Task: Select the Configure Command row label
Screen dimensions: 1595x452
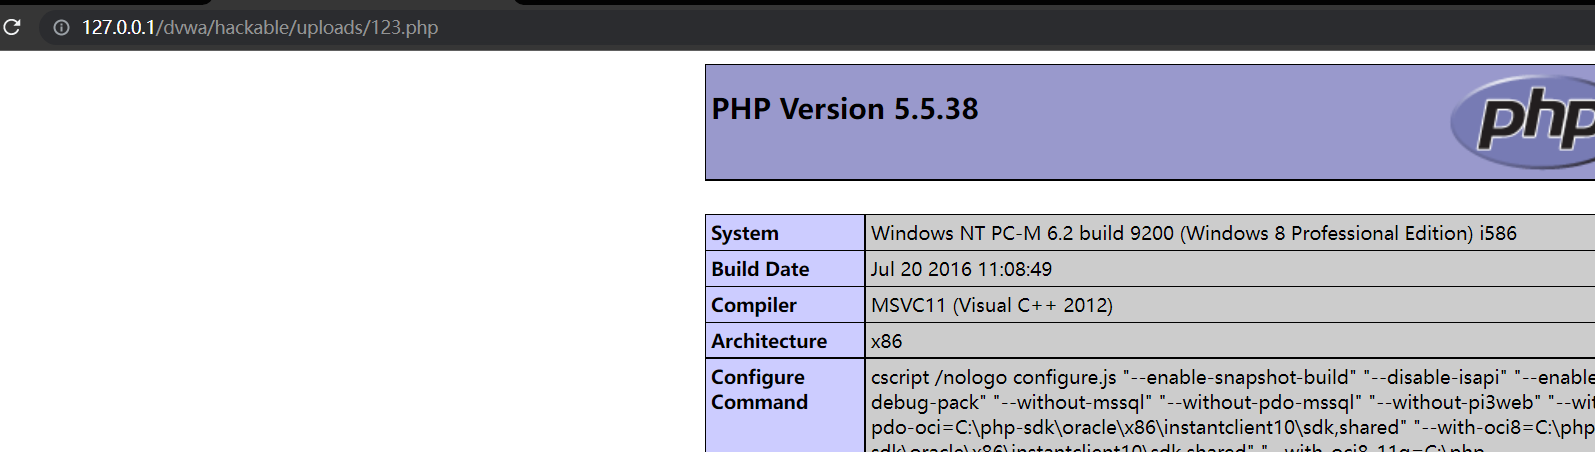Action: click(x=759, y=389)
